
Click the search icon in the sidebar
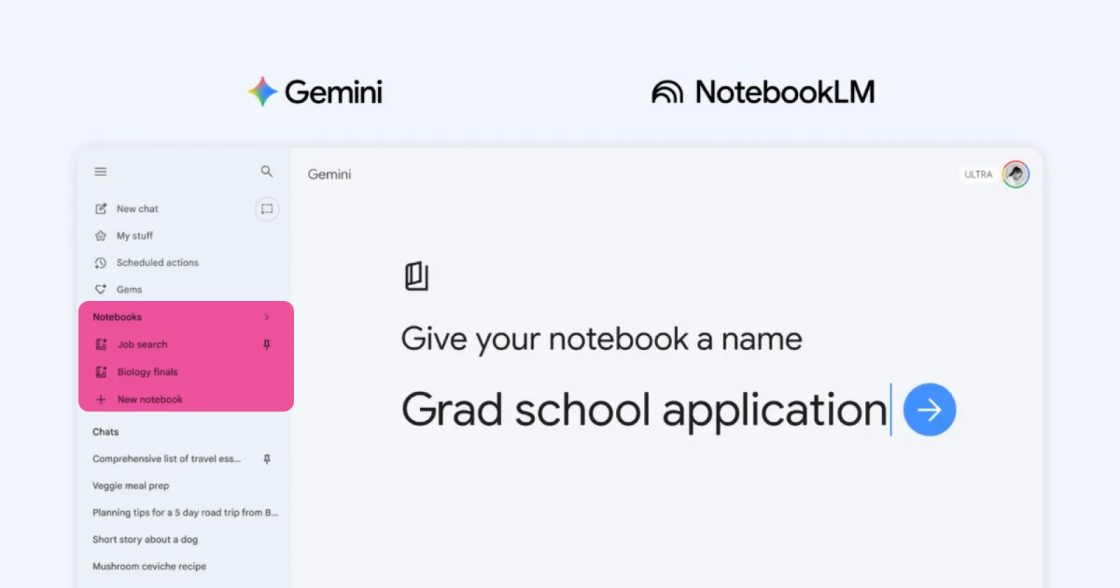(266, 171)
